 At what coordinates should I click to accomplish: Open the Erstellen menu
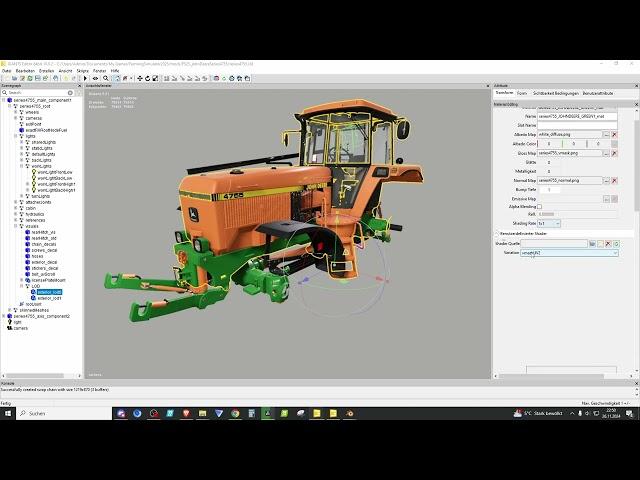(47, 71)
